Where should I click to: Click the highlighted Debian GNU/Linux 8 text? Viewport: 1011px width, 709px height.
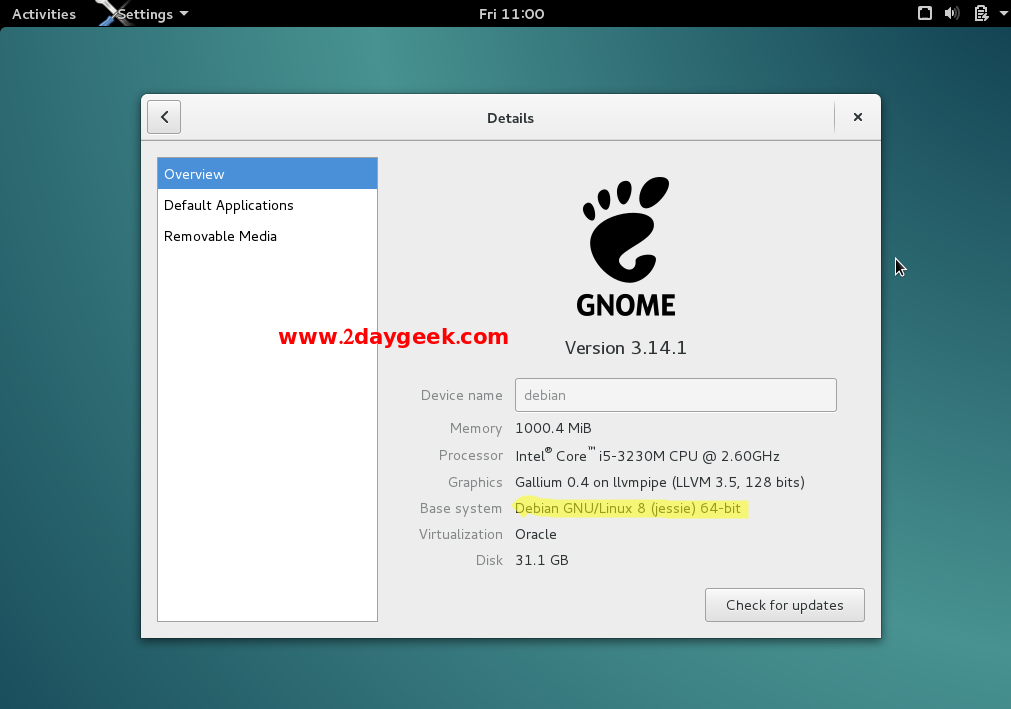click(x=627, y=508)
